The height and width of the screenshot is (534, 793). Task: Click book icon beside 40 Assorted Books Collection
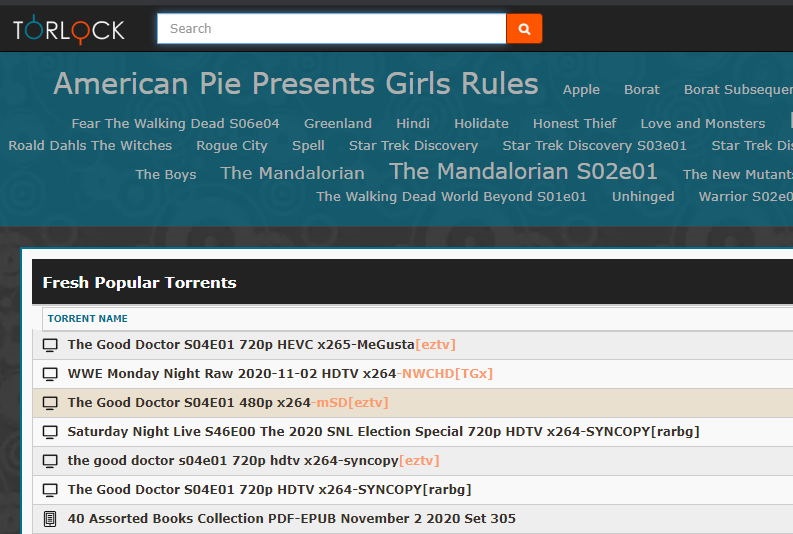click(50, 519)
